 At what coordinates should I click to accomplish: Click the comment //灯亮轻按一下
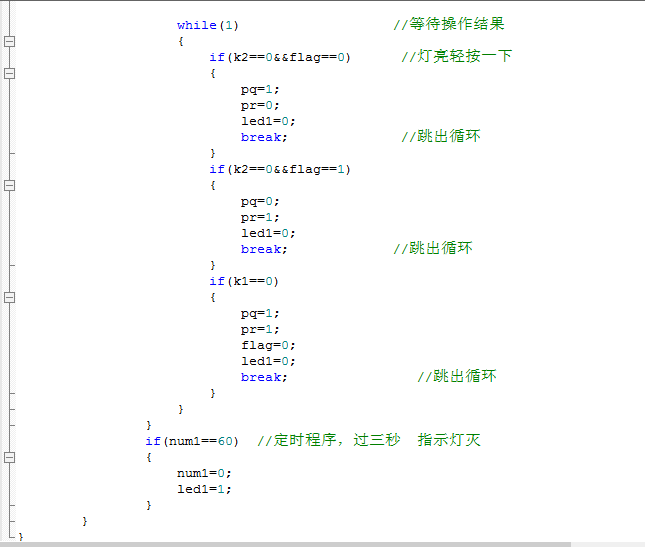pos(457,56)
